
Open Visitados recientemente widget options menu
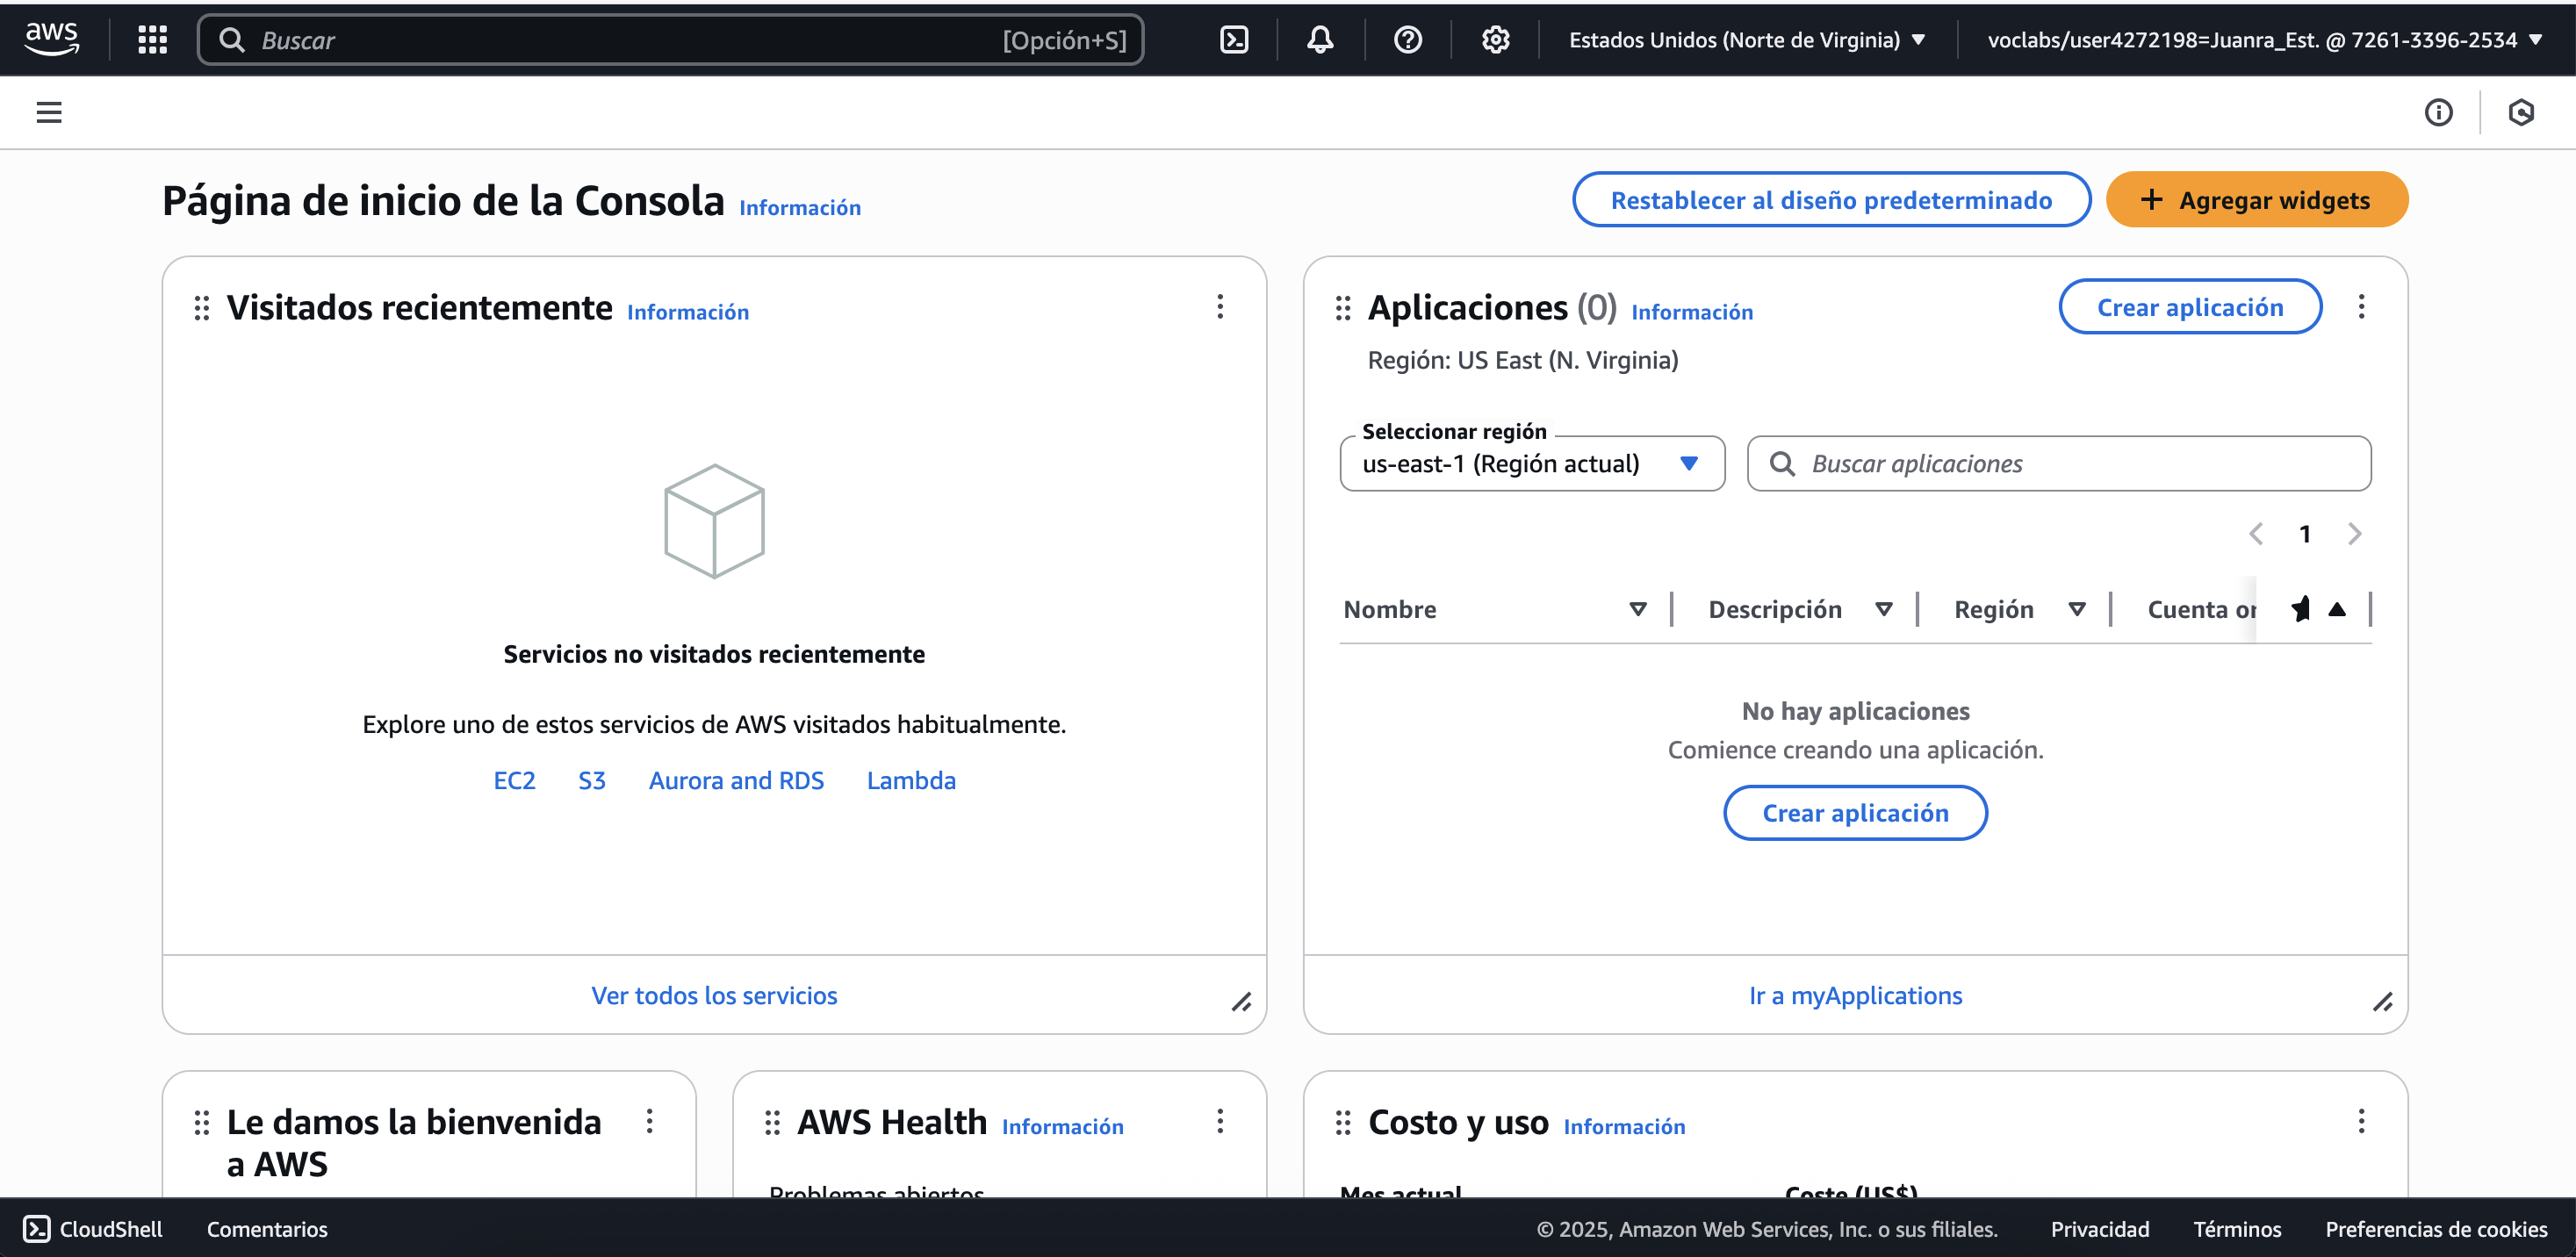(1220, 307)
